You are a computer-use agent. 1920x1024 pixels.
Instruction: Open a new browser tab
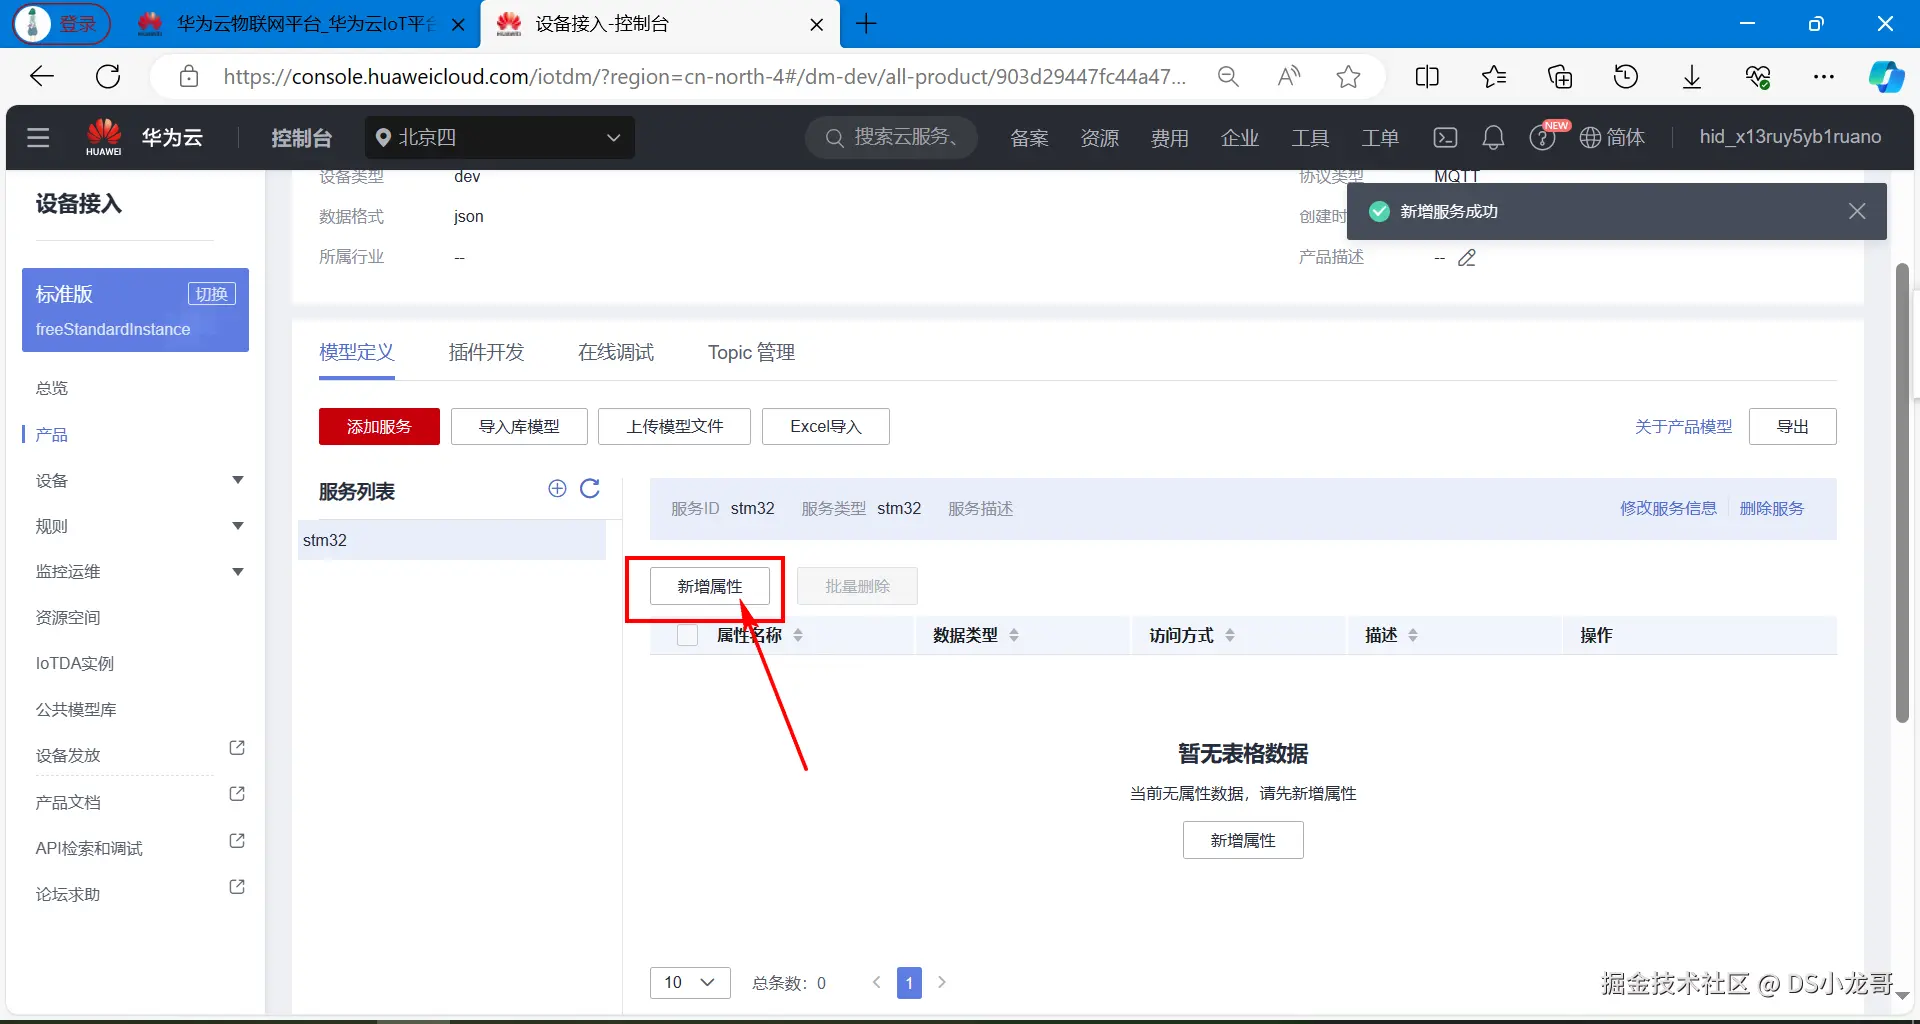click(867, 24)
